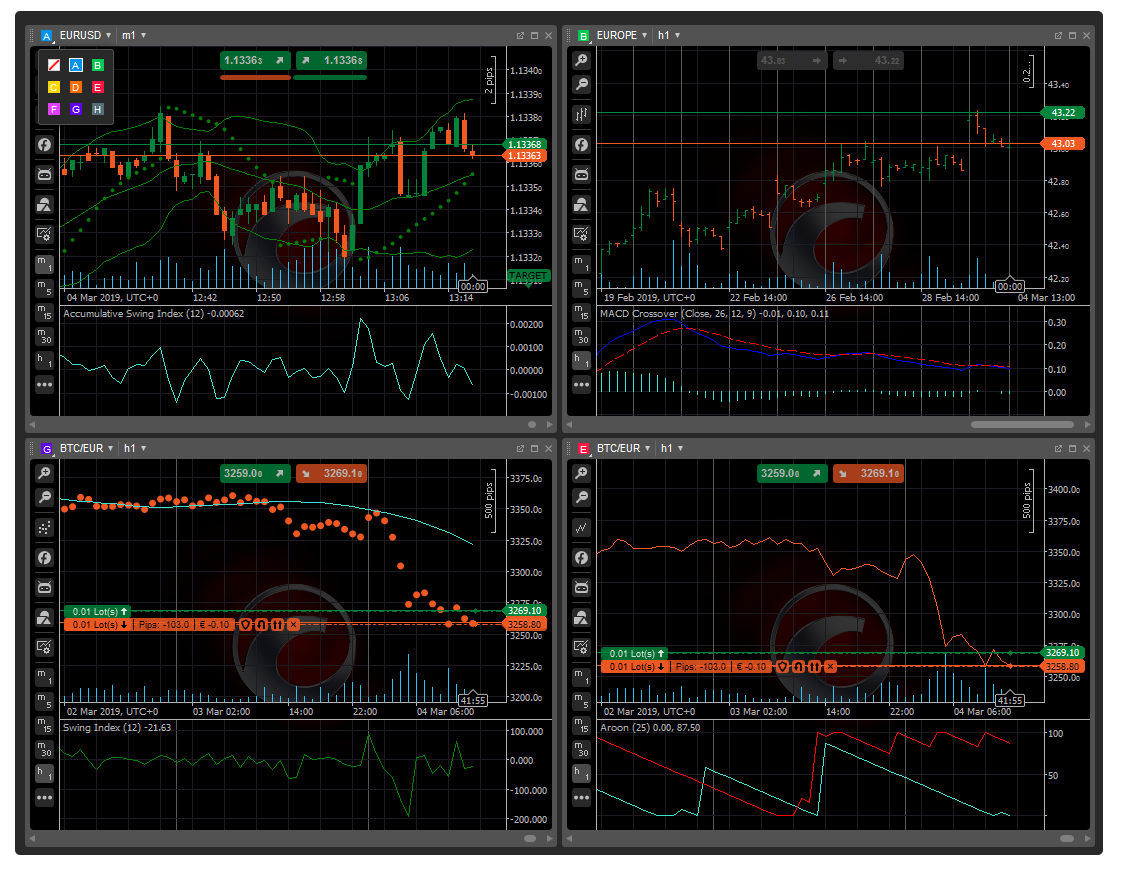This screenshot has height=871, width=1125.
Task: Open h1 timeframe dropdown in E-linked BTC/EUR header
Action: pos(672,448)
